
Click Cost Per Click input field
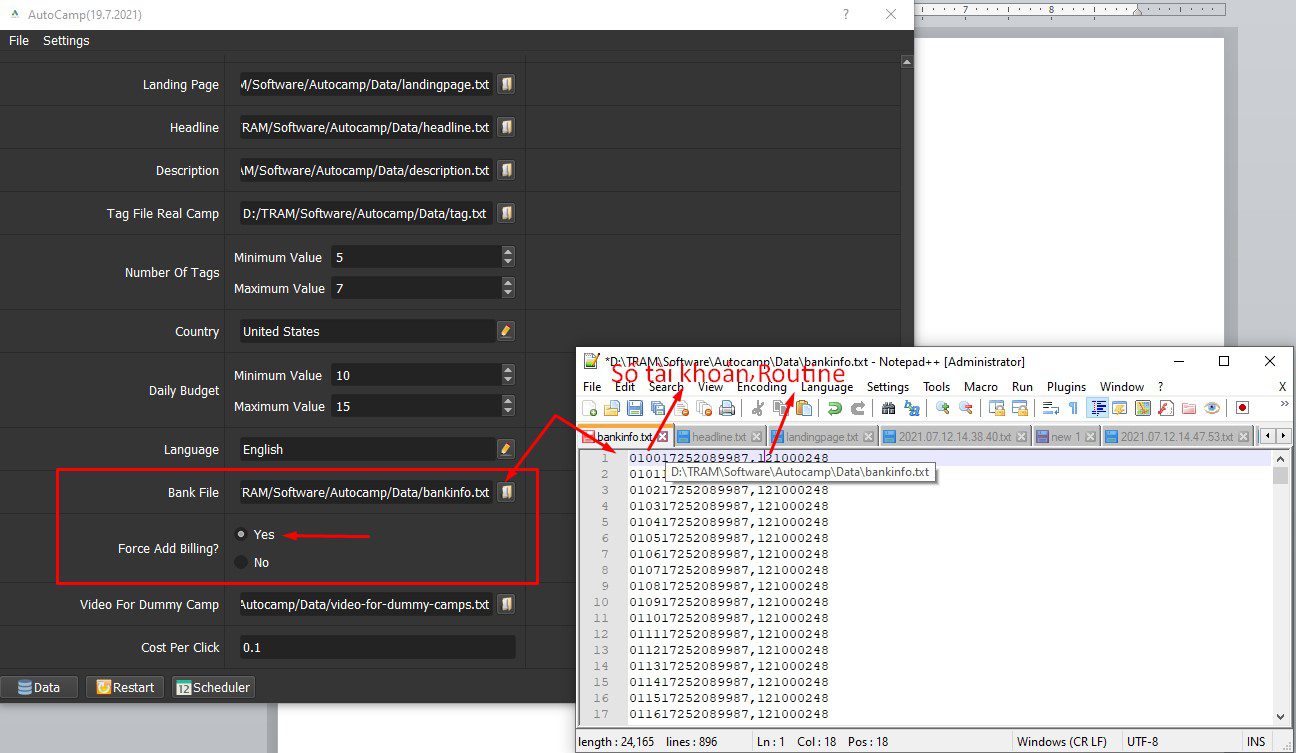[378, 647]
